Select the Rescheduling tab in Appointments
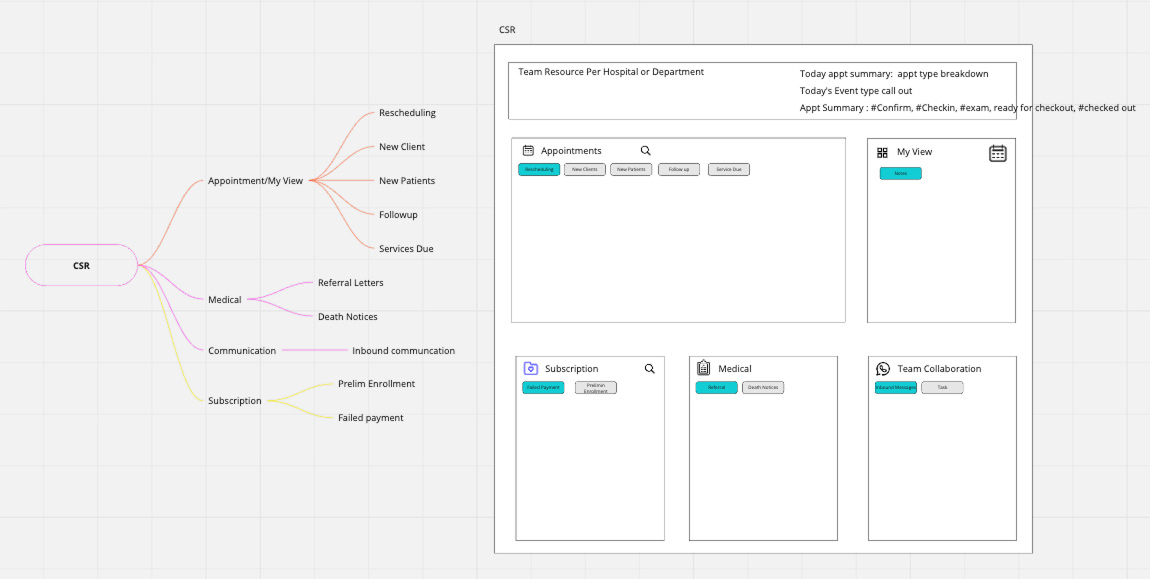The image size is (1150, 579). click(539, 170)
